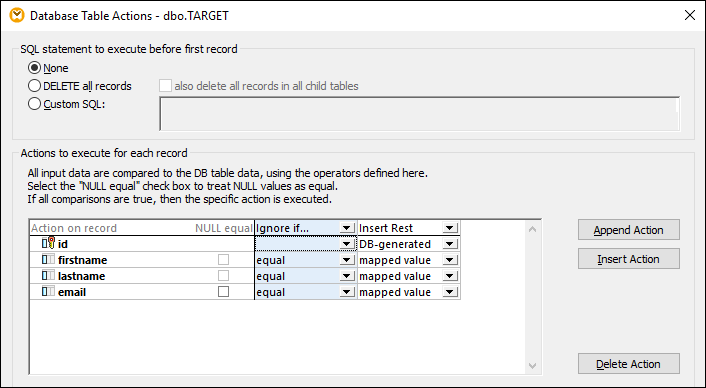Viewport: 706px width, 388px height.
Task: Select the None radio button
Action: (34, 68)
